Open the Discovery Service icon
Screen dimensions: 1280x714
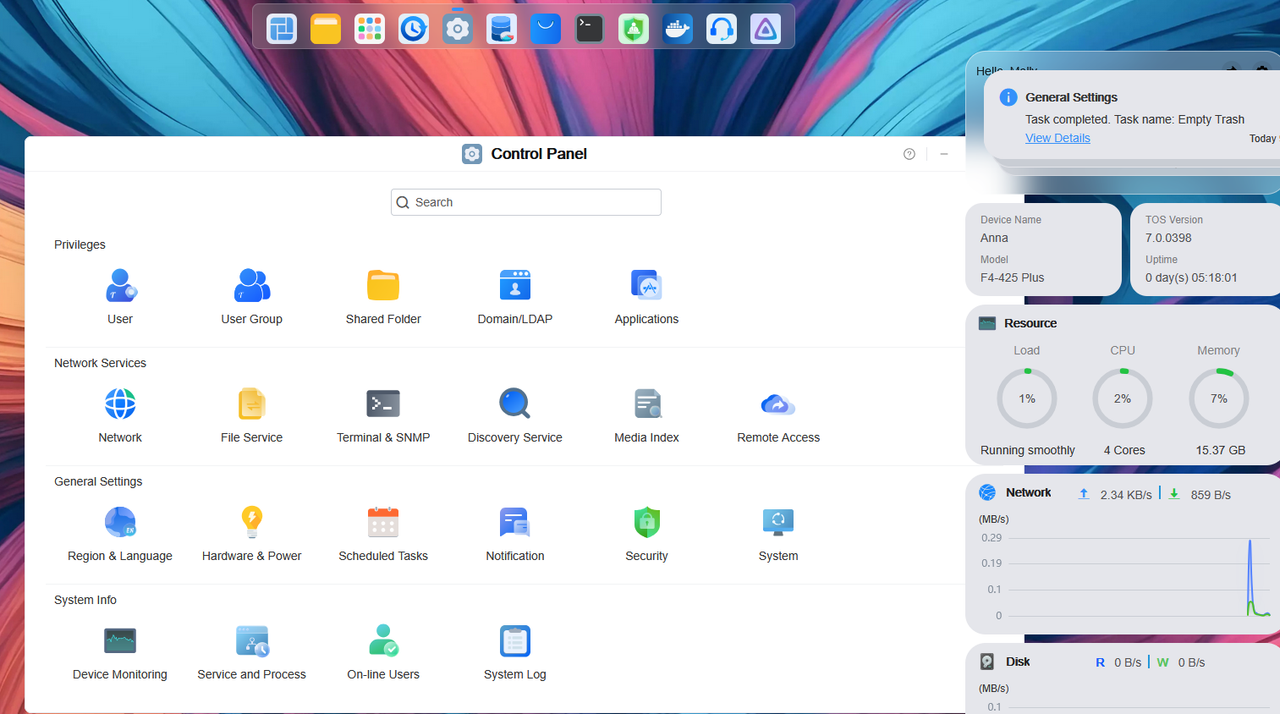point(515,404)
